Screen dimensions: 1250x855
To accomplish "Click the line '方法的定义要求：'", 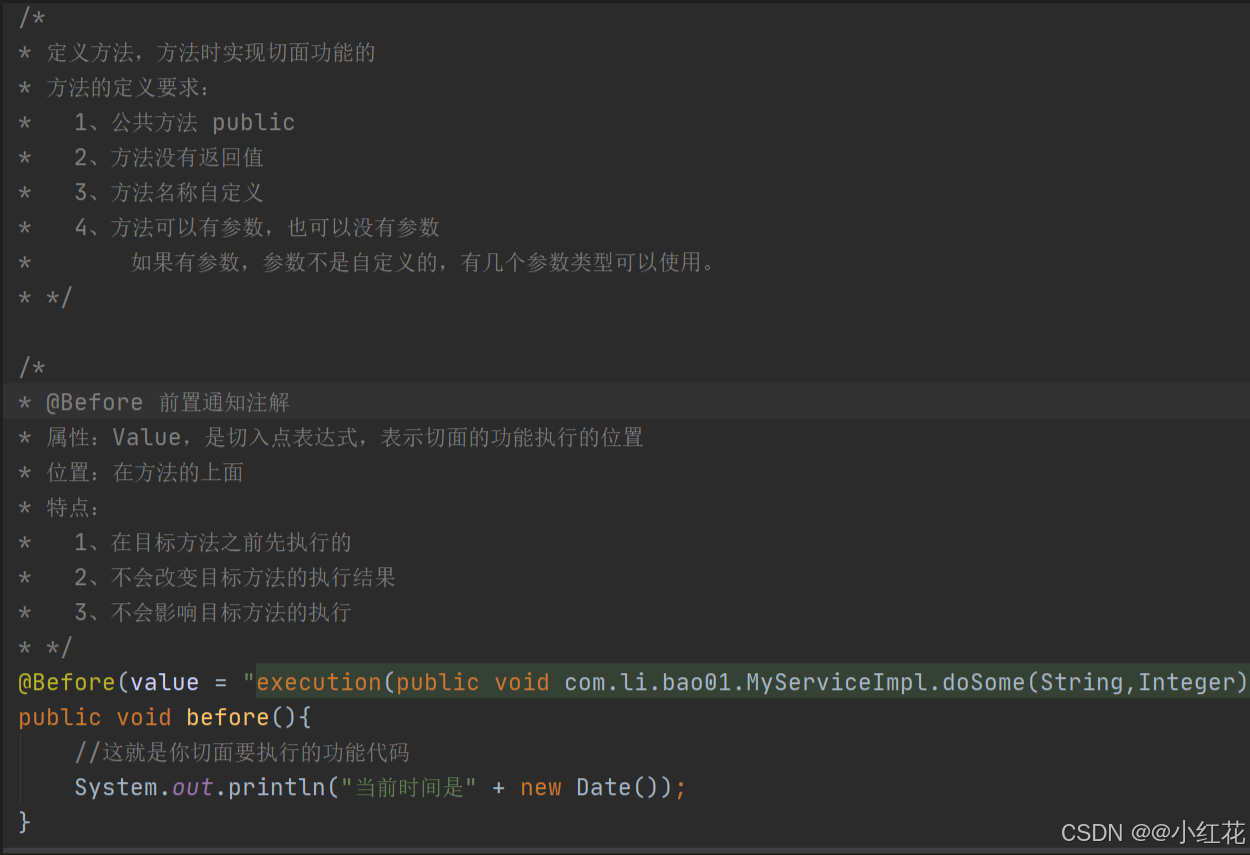I will click(129, 88).
